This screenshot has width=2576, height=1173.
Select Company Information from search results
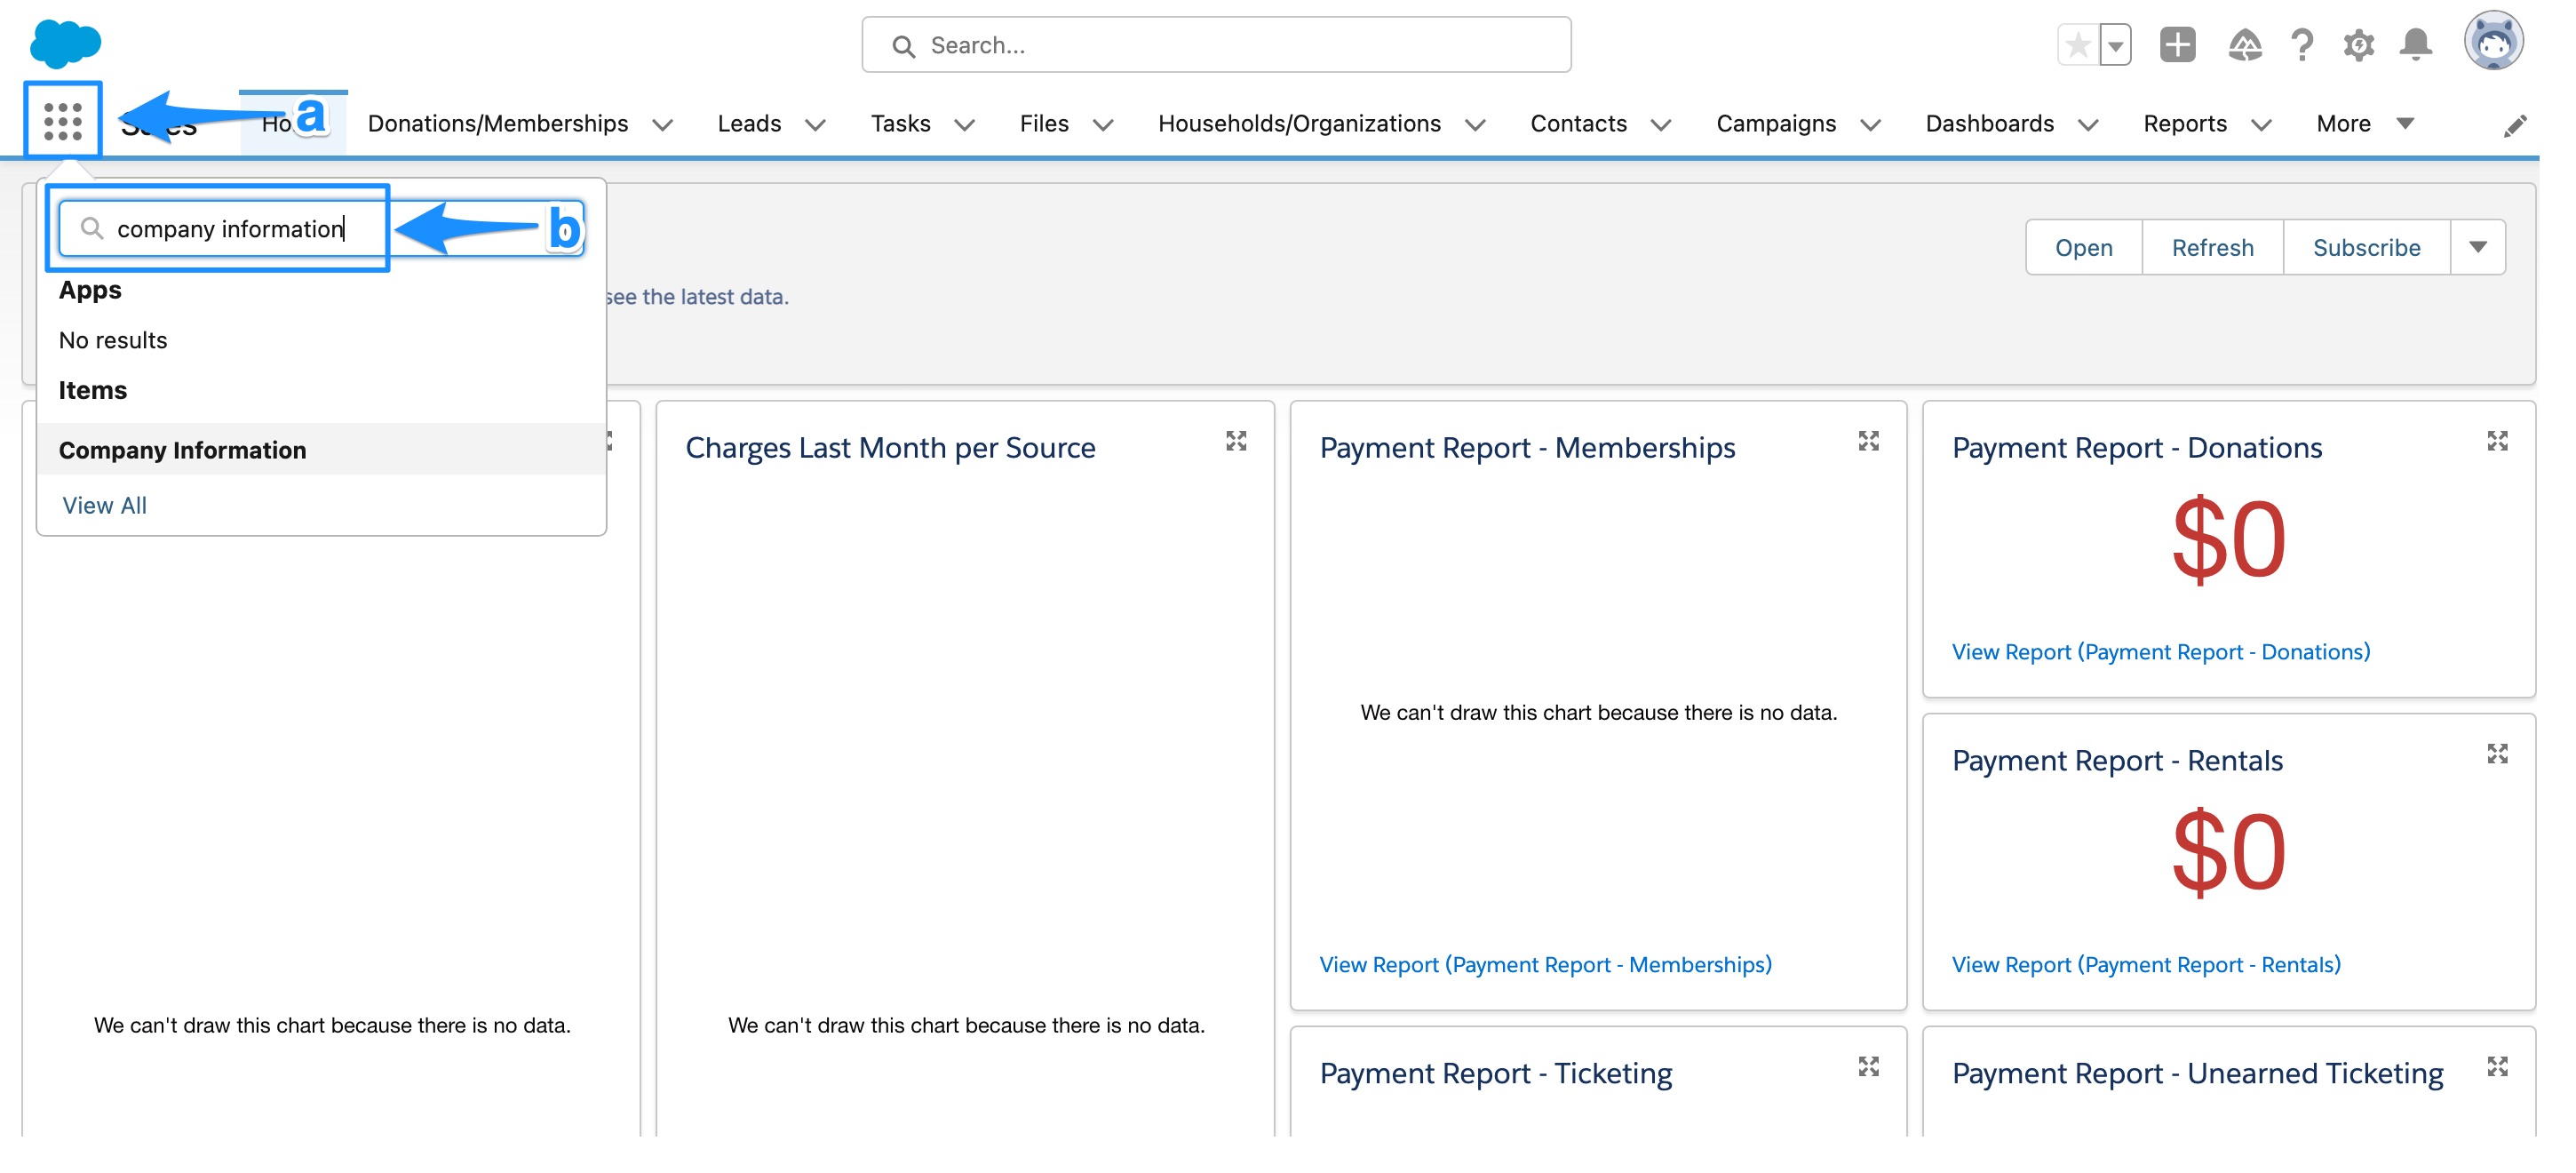click(x=183, y=449)
